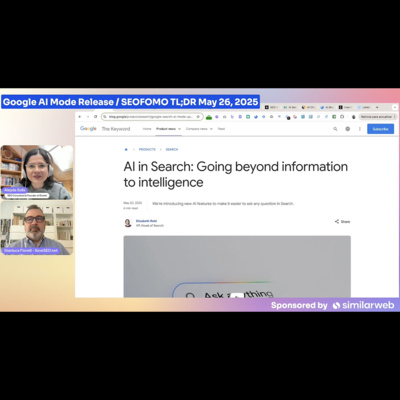The image size is (400, 400).
Task: Open the three-dot menu beside the Subscribe button
Action: click(360, 129)
